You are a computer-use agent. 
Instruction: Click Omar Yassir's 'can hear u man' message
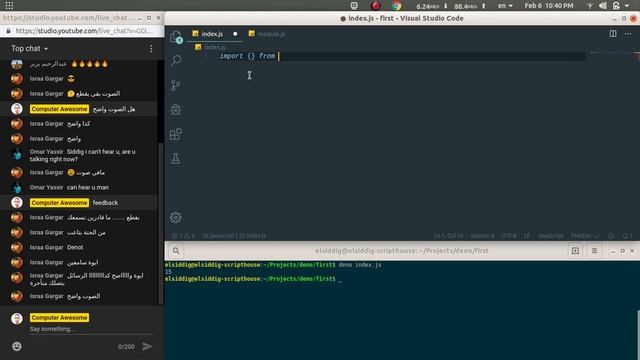pyautogui.click(x=88, y=187)
